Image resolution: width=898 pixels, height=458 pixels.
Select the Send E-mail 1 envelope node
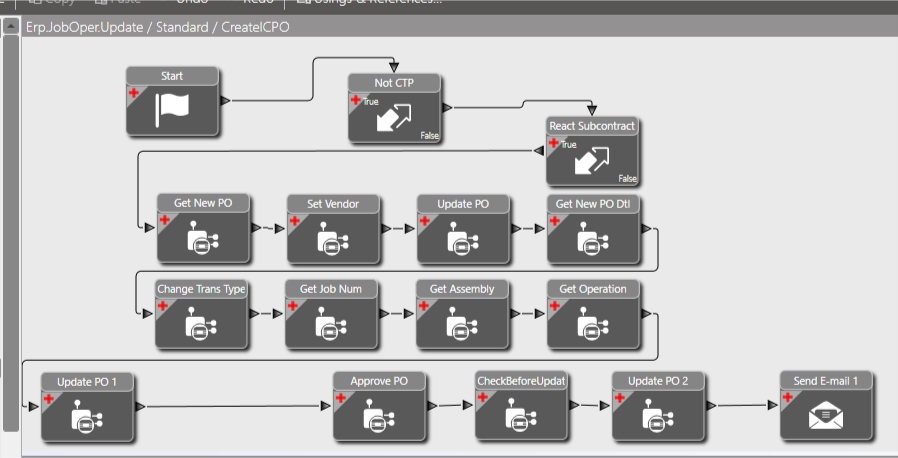click(x=826, y=406)
